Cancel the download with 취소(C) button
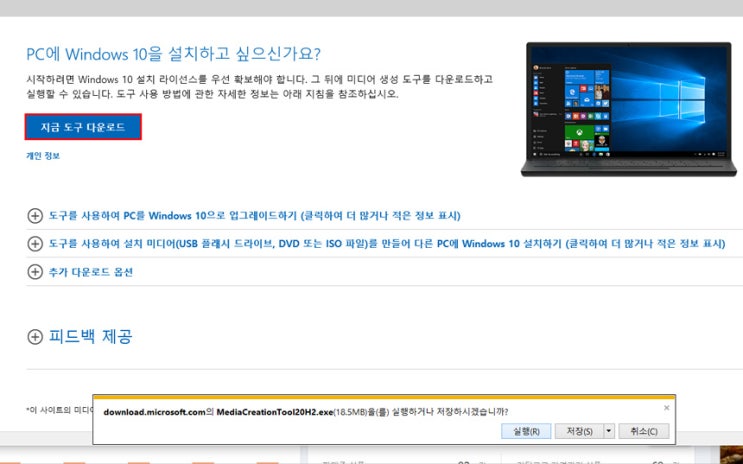The height and width of the screenshot is (464, 743). (x=644, y=431)
